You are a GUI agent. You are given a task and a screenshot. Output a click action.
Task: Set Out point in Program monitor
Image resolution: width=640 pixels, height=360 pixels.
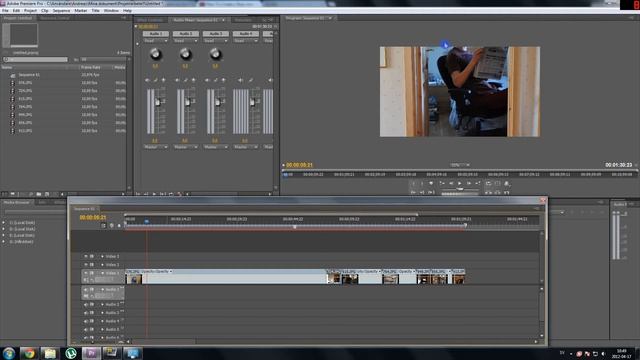422,184
